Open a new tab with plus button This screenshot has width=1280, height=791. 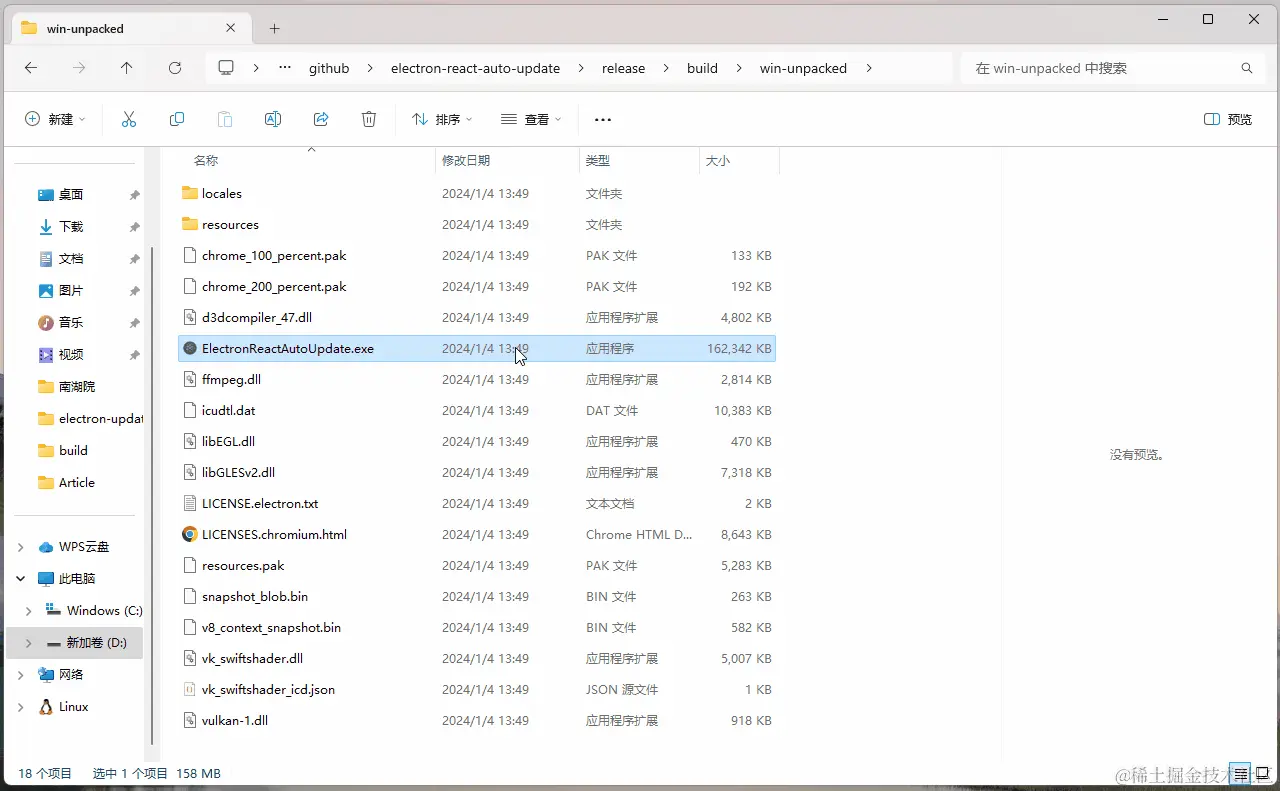275,28
